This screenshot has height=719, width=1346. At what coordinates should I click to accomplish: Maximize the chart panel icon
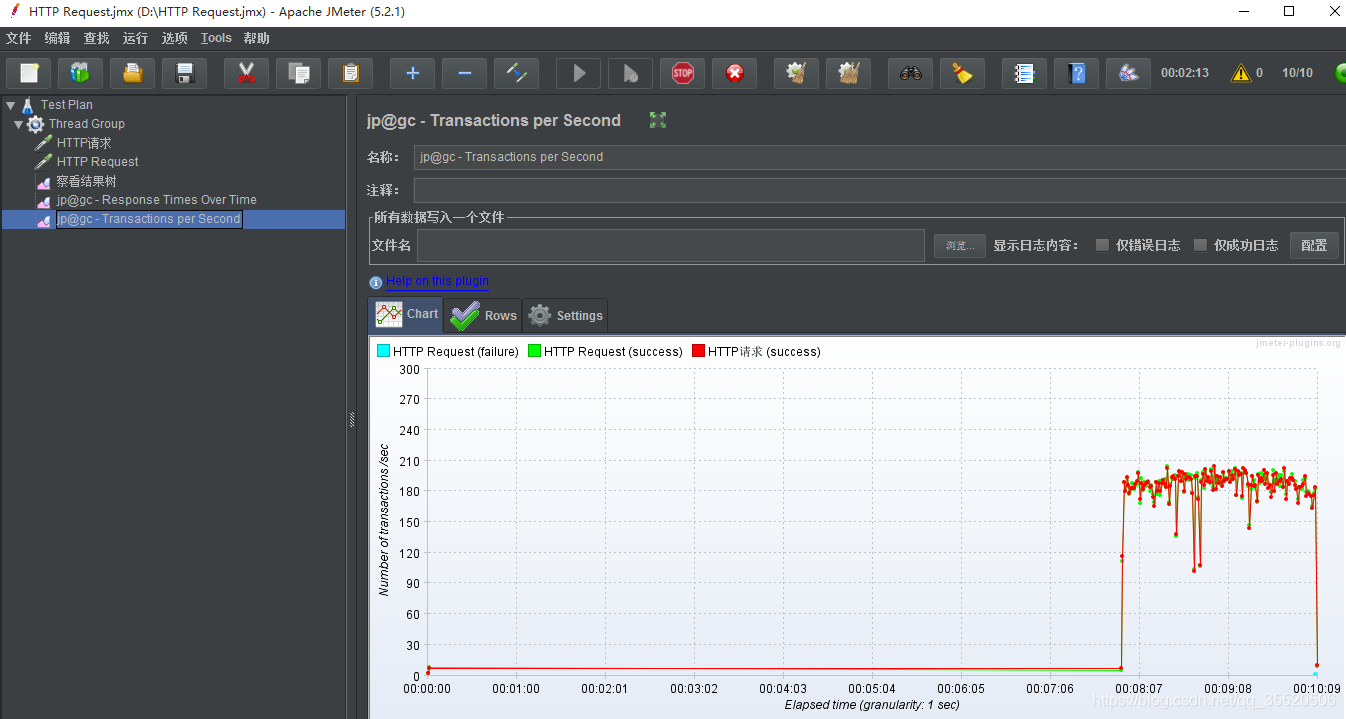(657, 120)
